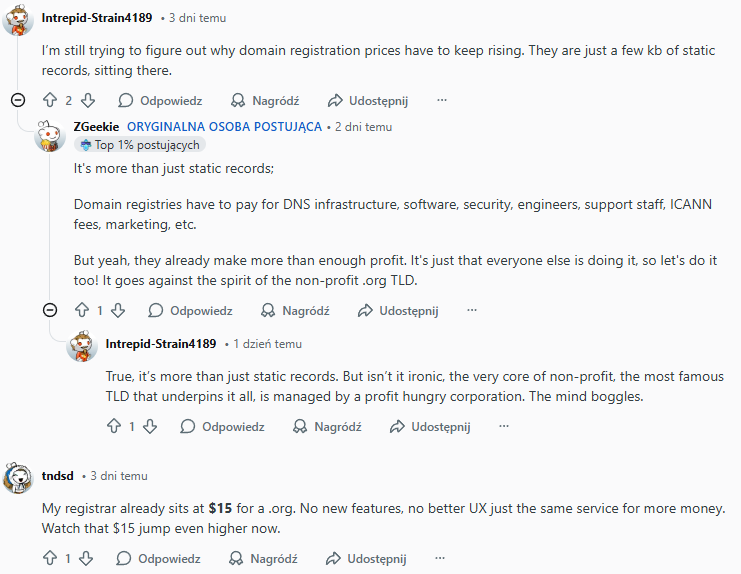
Task: Open tndsd's username profile link
Action: point(58,476)
